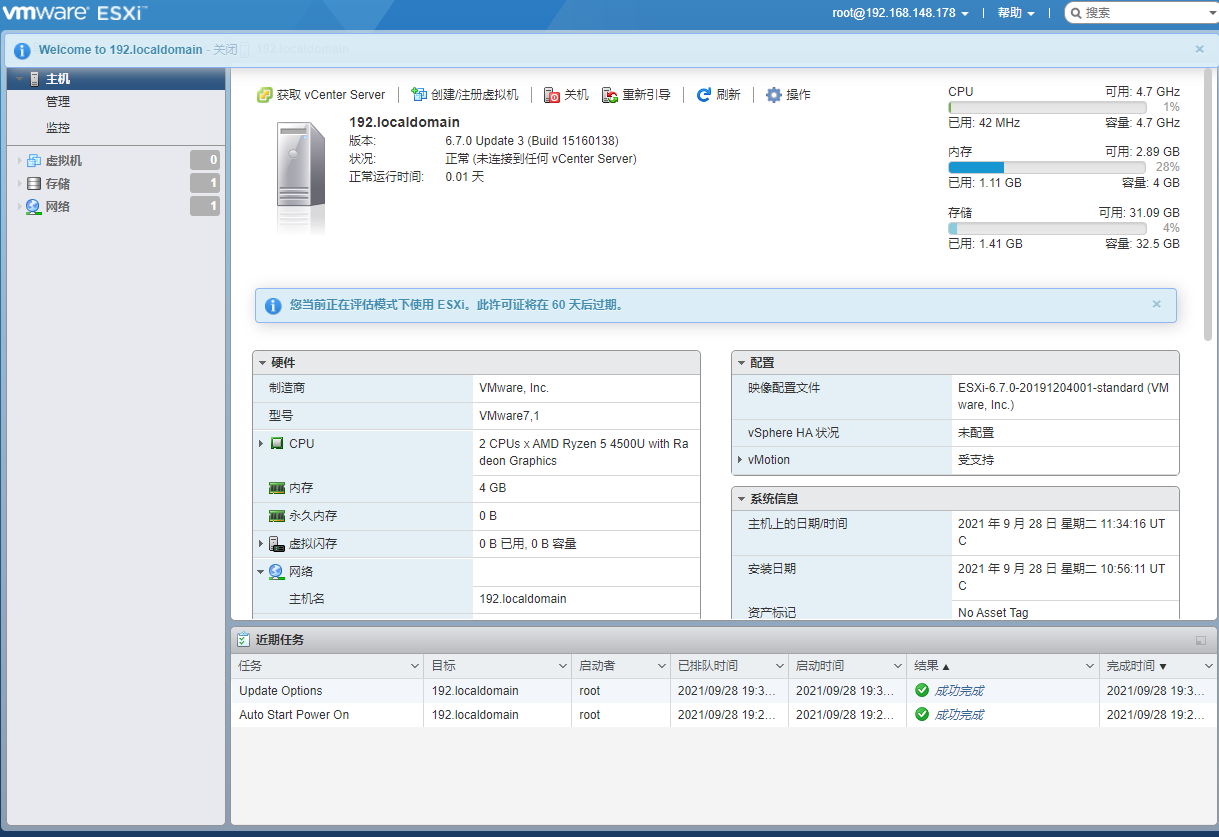Screen dimensions: 1219x837
Task: Click the blue refresh (刷新) icon
Action: pos(704,95)
